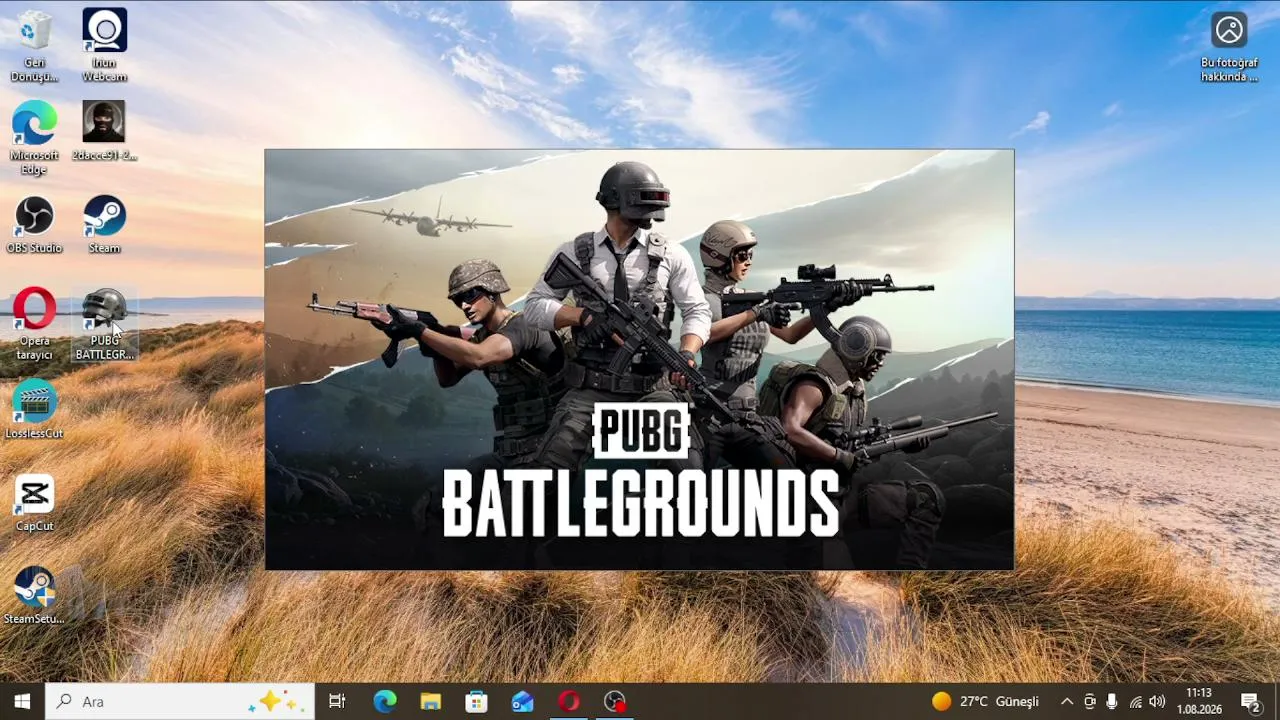Open the Windows Start menu
This screenshot has width=1280, height=720.
(22, 701)
